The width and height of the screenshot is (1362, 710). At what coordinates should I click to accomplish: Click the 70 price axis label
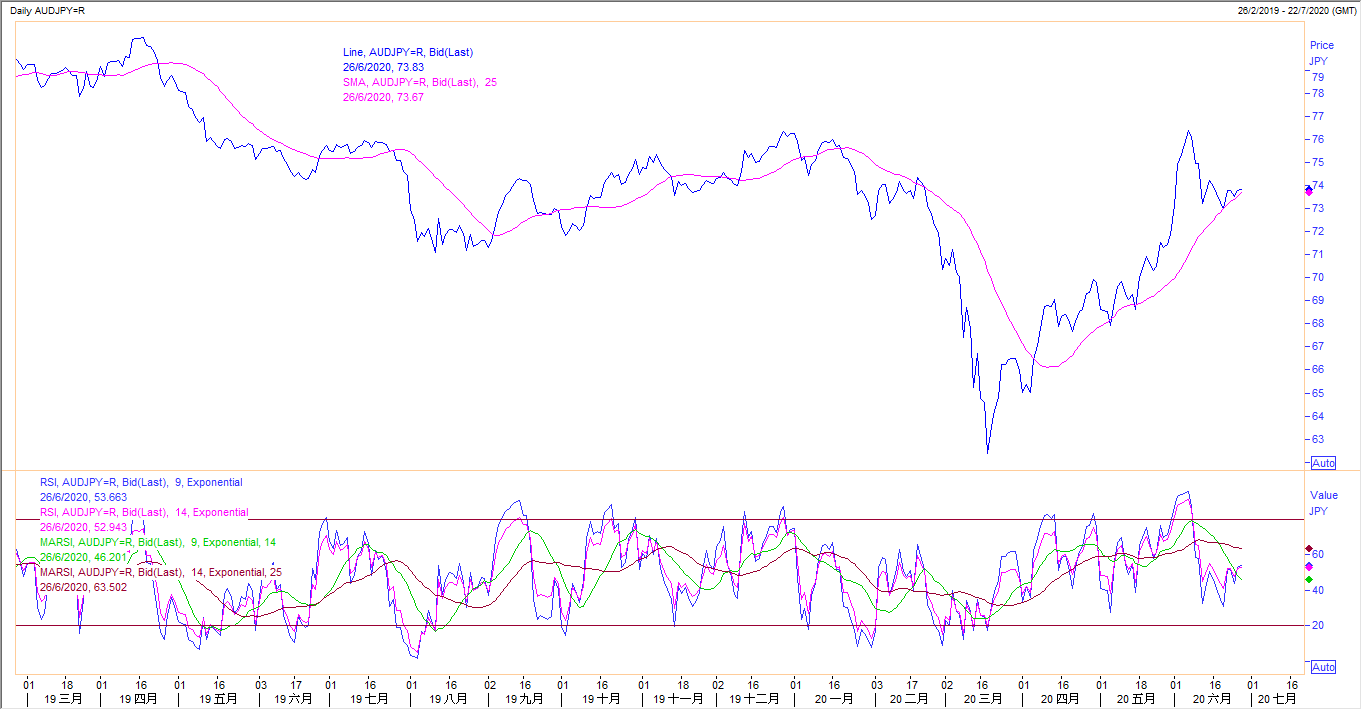[x=1318, y=277]
